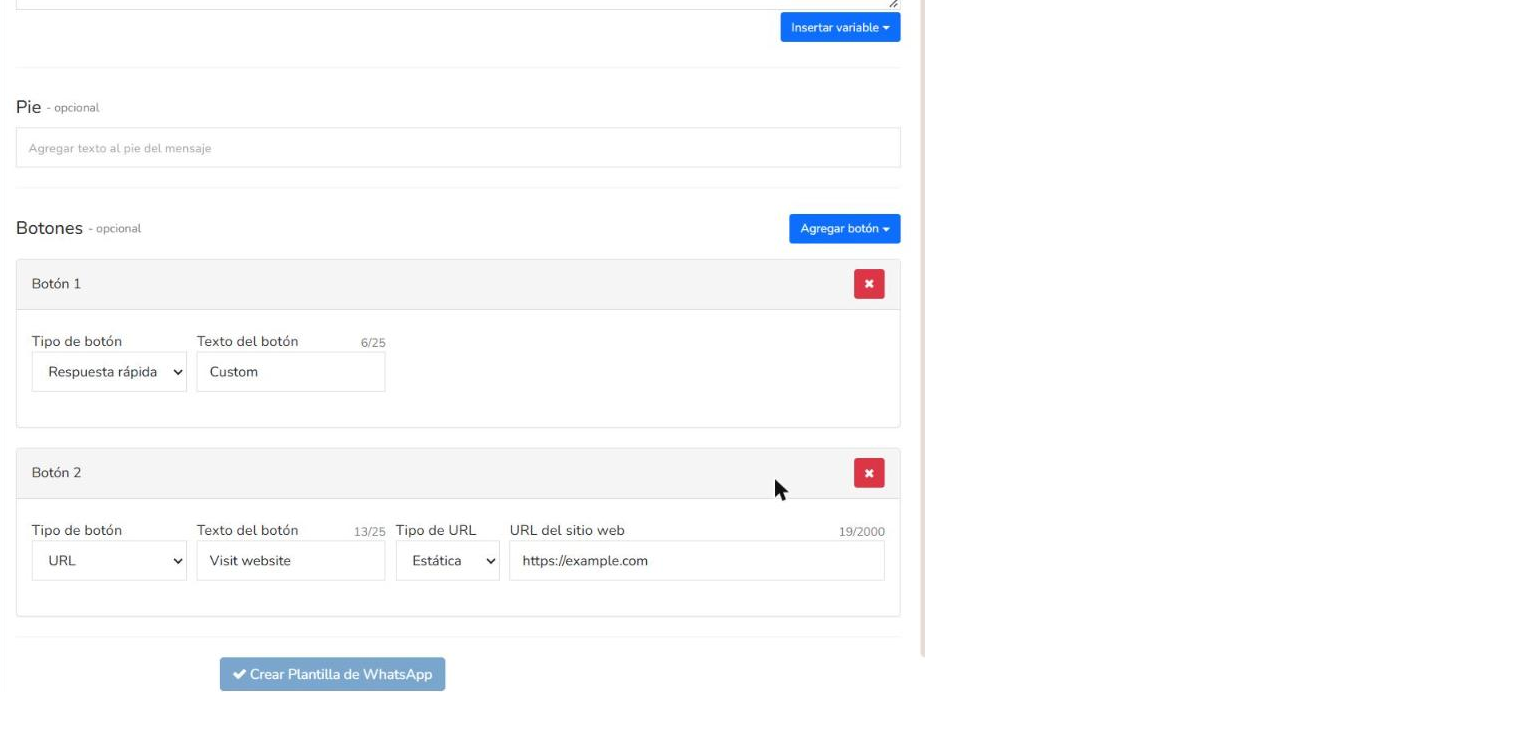Remove Botón 2 using red X icon
The height and width of the screenshot is (750, 1534).
tap(869, 473)
